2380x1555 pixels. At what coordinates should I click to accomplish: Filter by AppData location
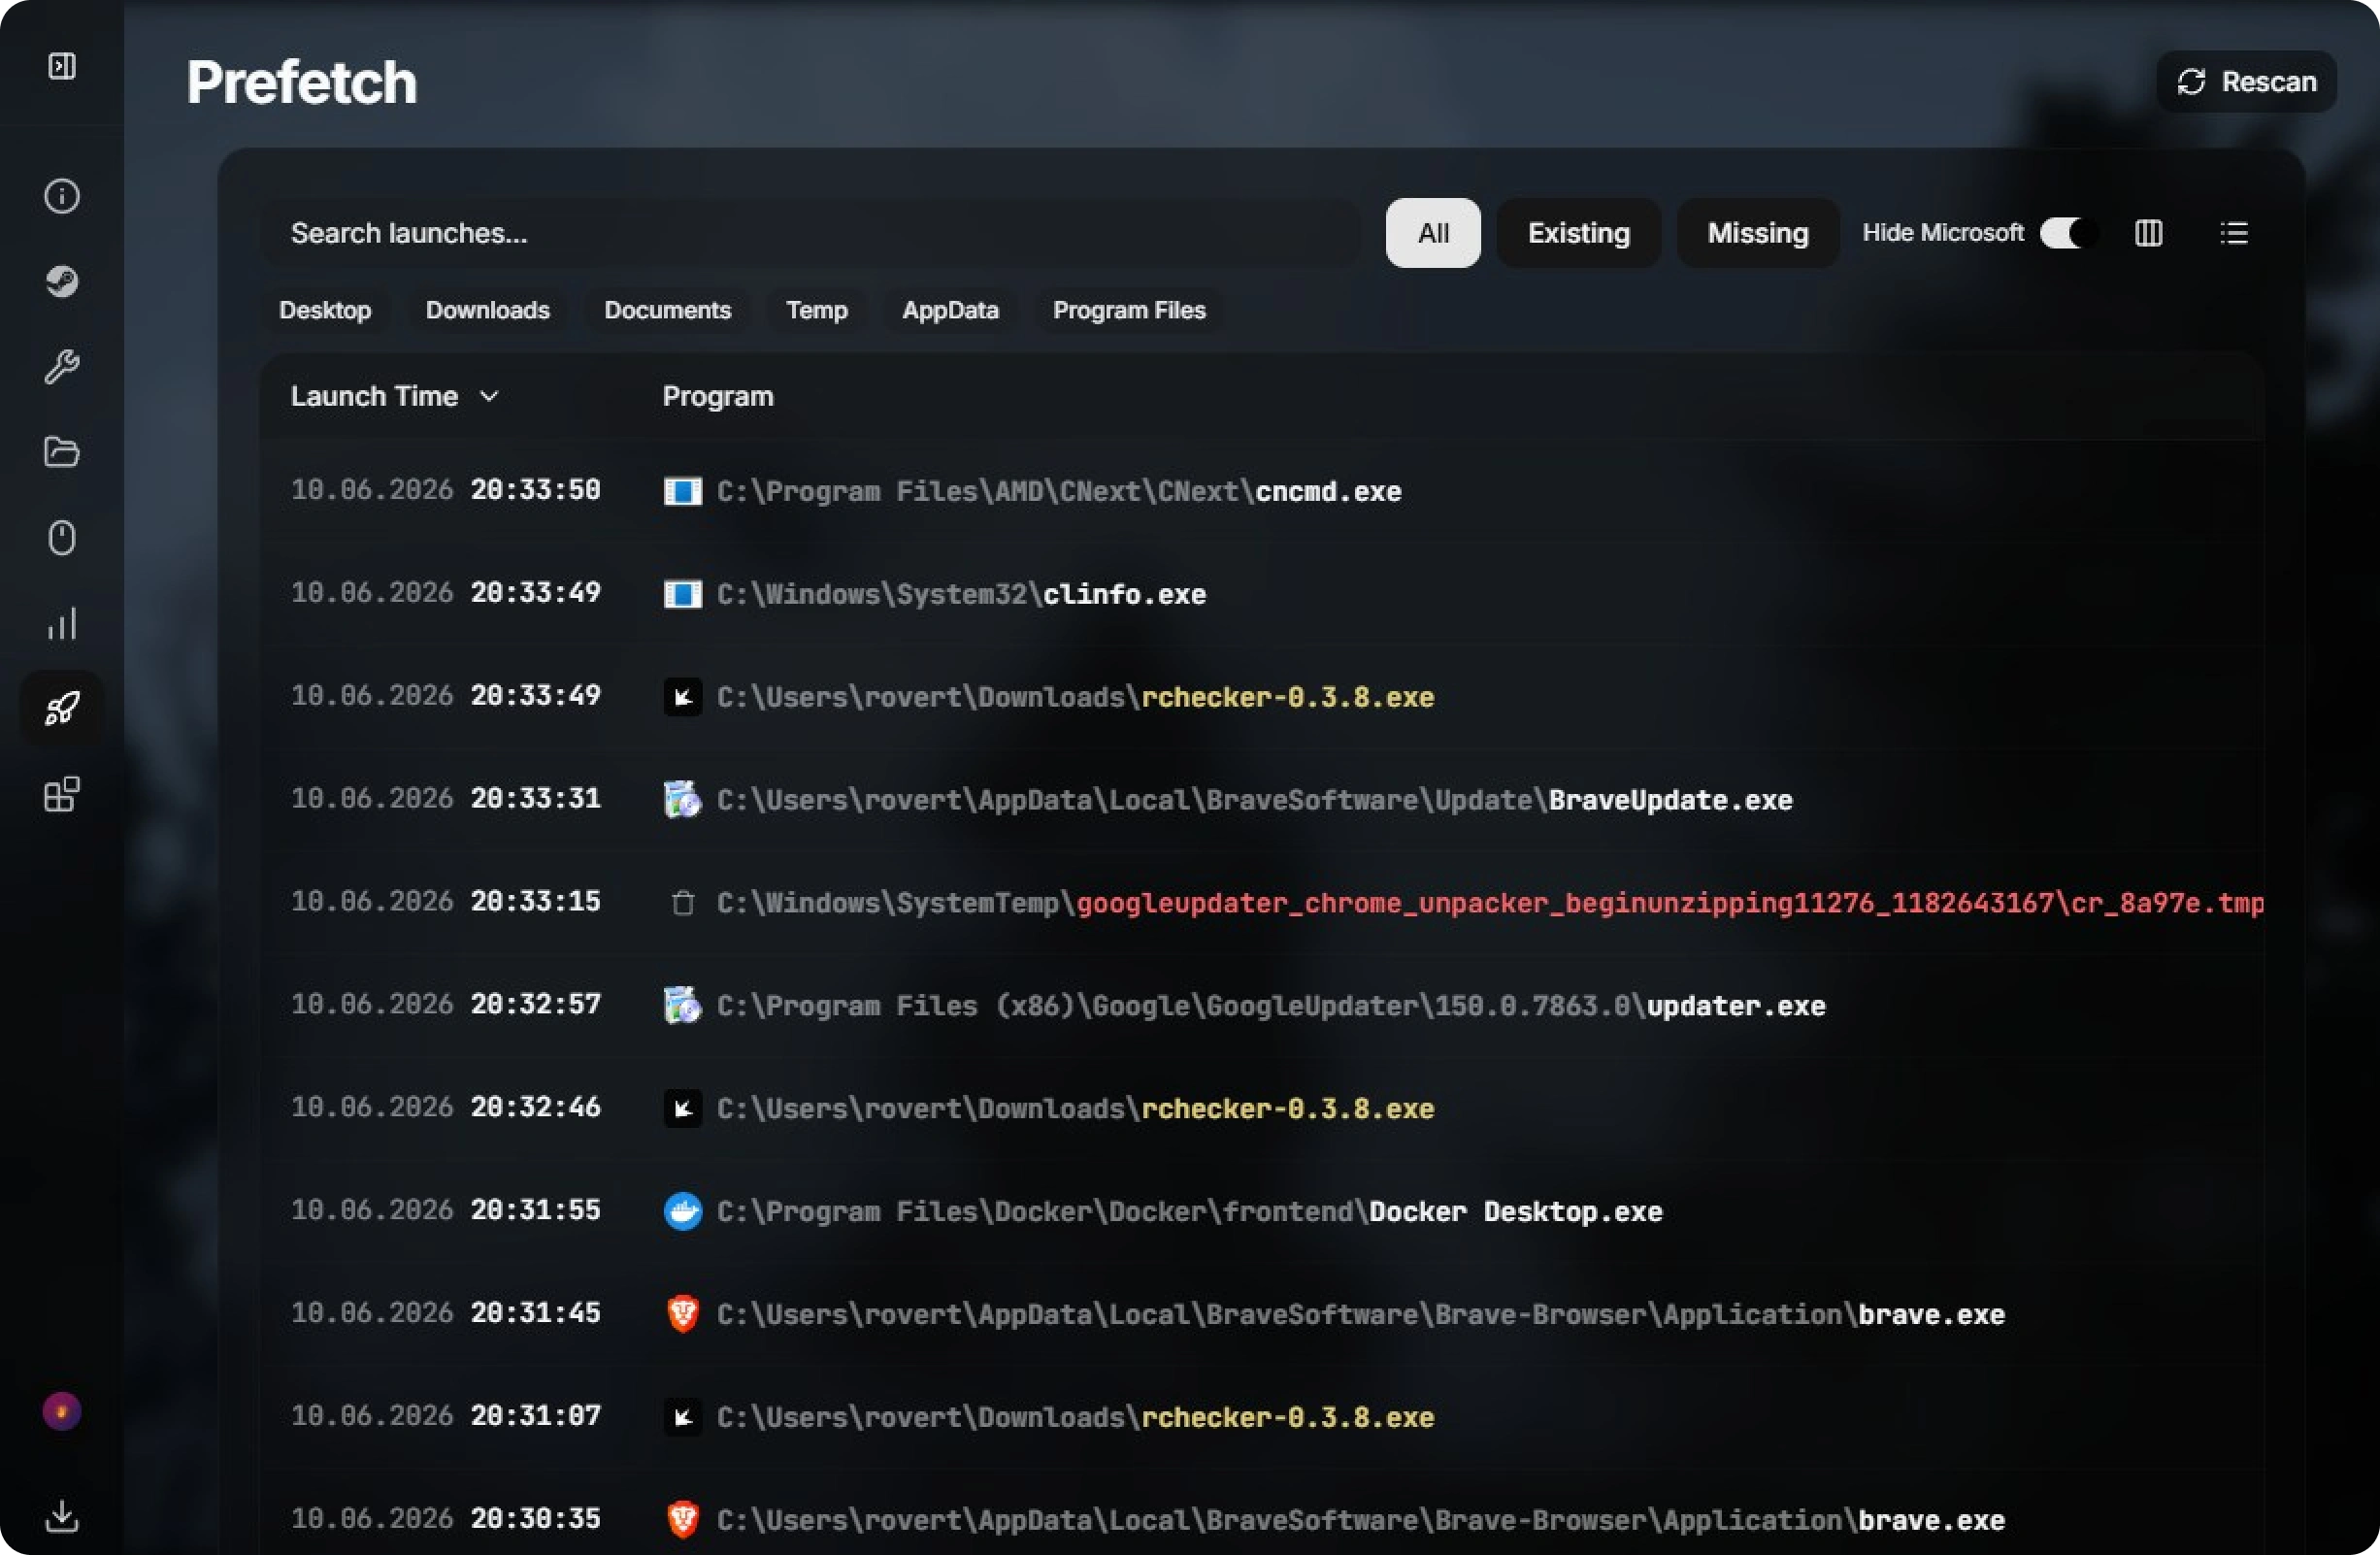click(950, 310)
